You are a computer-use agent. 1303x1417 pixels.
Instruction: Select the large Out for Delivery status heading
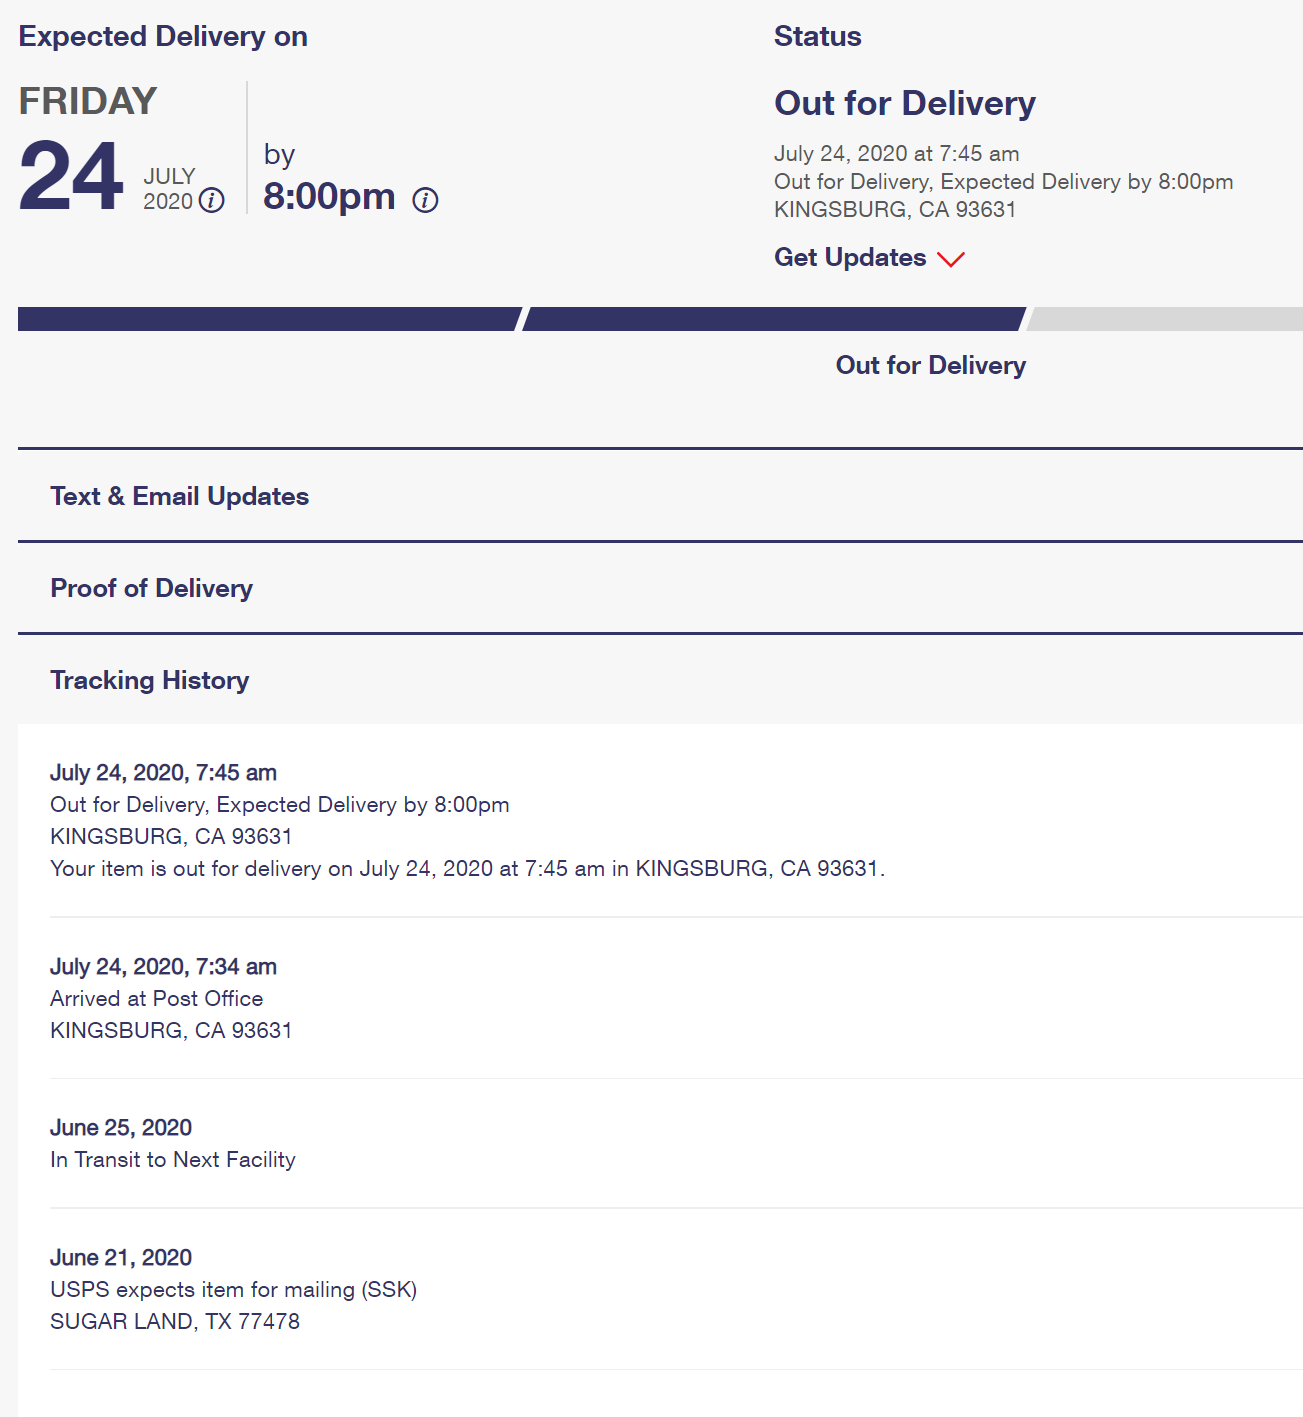(905, 103)
